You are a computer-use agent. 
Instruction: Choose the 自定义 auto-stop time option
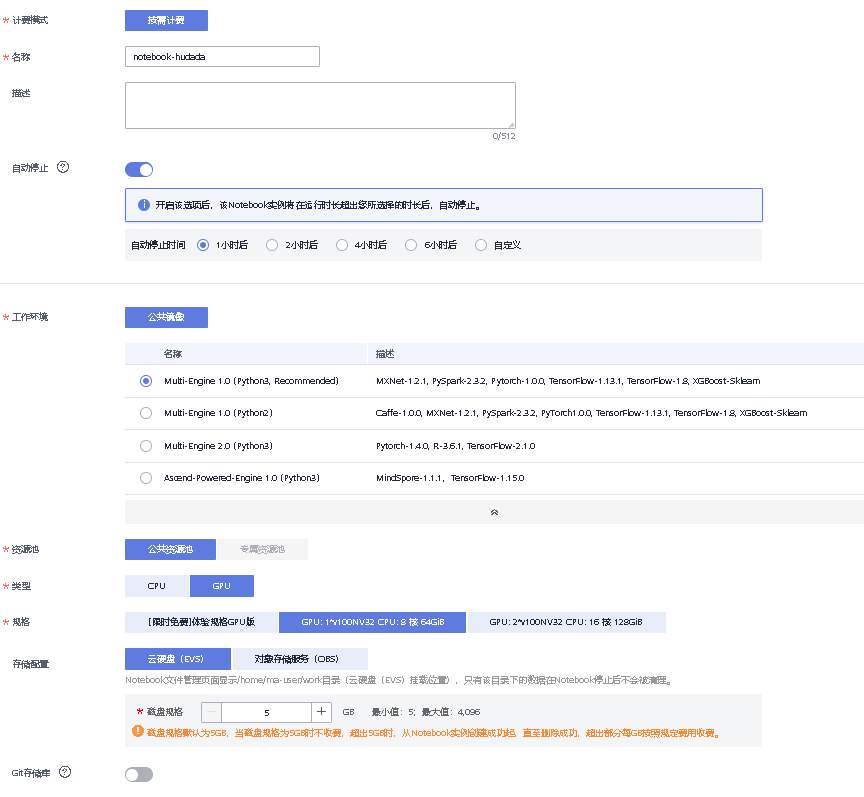click(481, 245)
